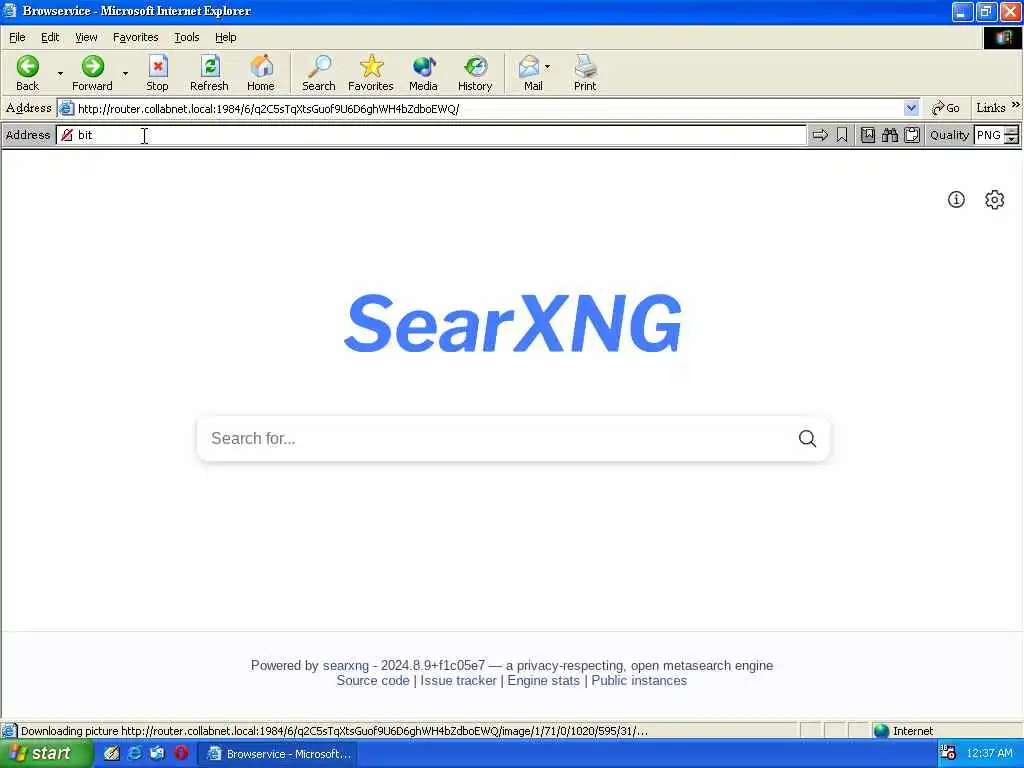This screenshot has height=768, width=1024.
Task: Open the Favorites menu
Action: (136, 37)
